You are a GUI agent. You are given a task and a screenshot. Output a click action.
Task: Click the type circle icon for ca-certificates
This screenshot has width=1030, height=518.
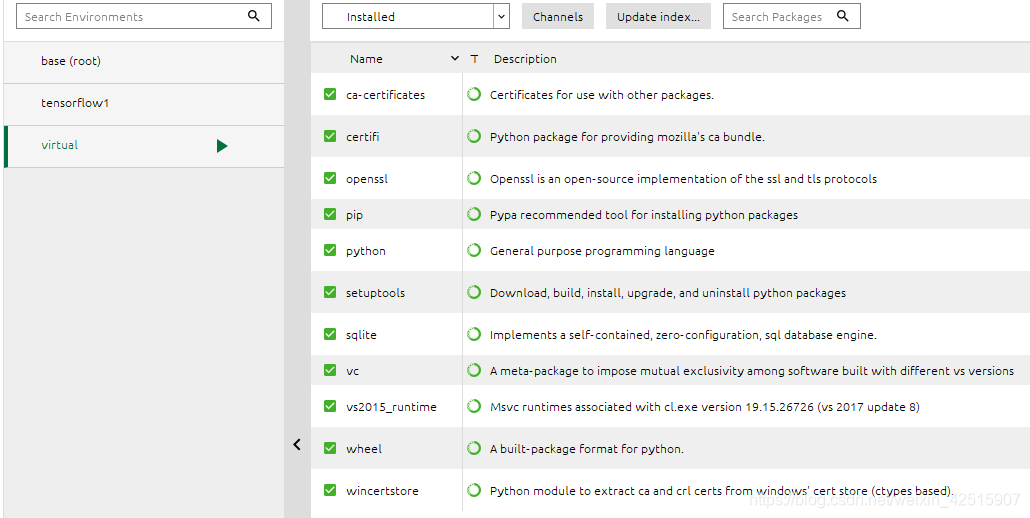click(474, 94)
